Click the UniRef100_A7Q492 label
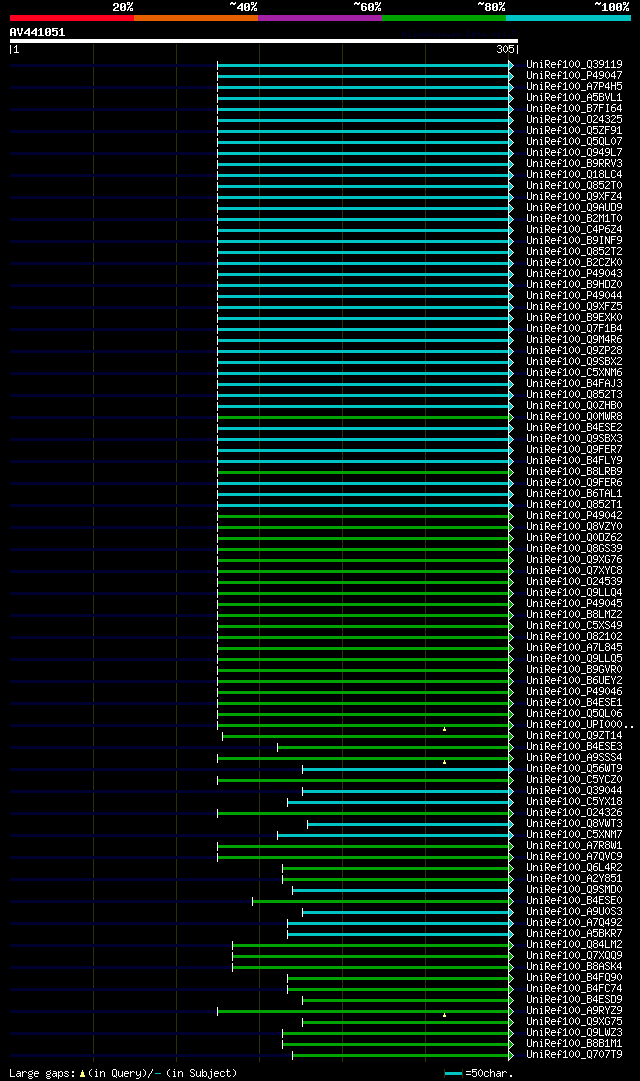Viewport: 640px width, 1081px height. point(574,923)
